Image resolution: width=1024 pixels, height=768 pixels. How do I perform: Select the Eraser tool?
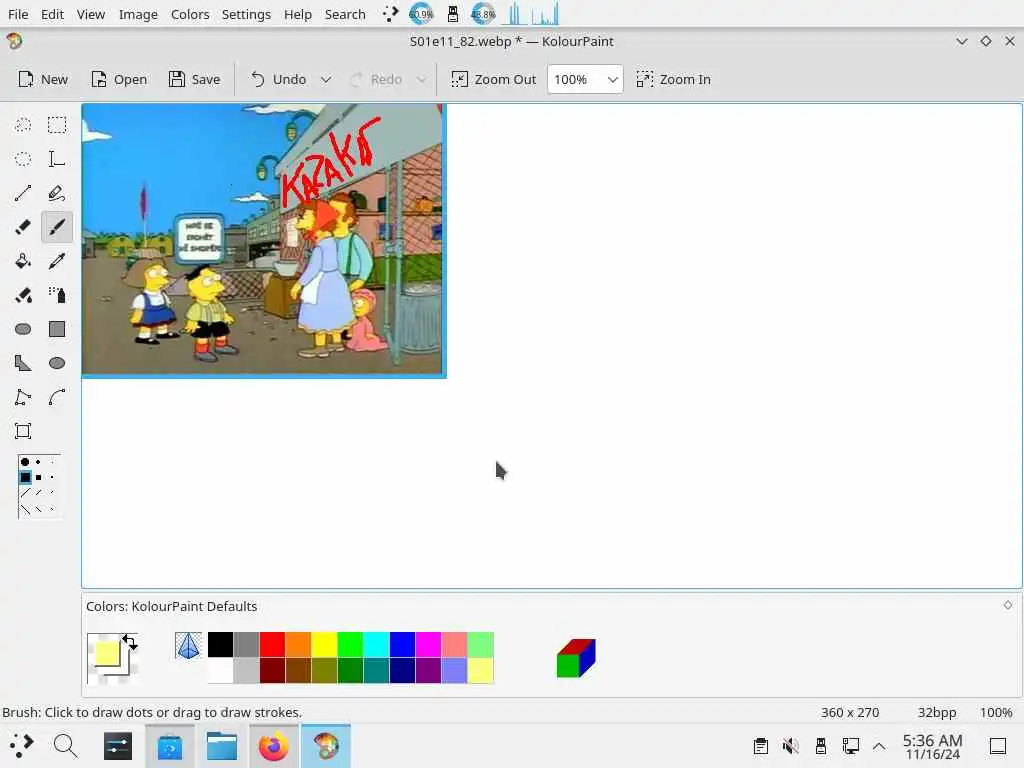23,227
